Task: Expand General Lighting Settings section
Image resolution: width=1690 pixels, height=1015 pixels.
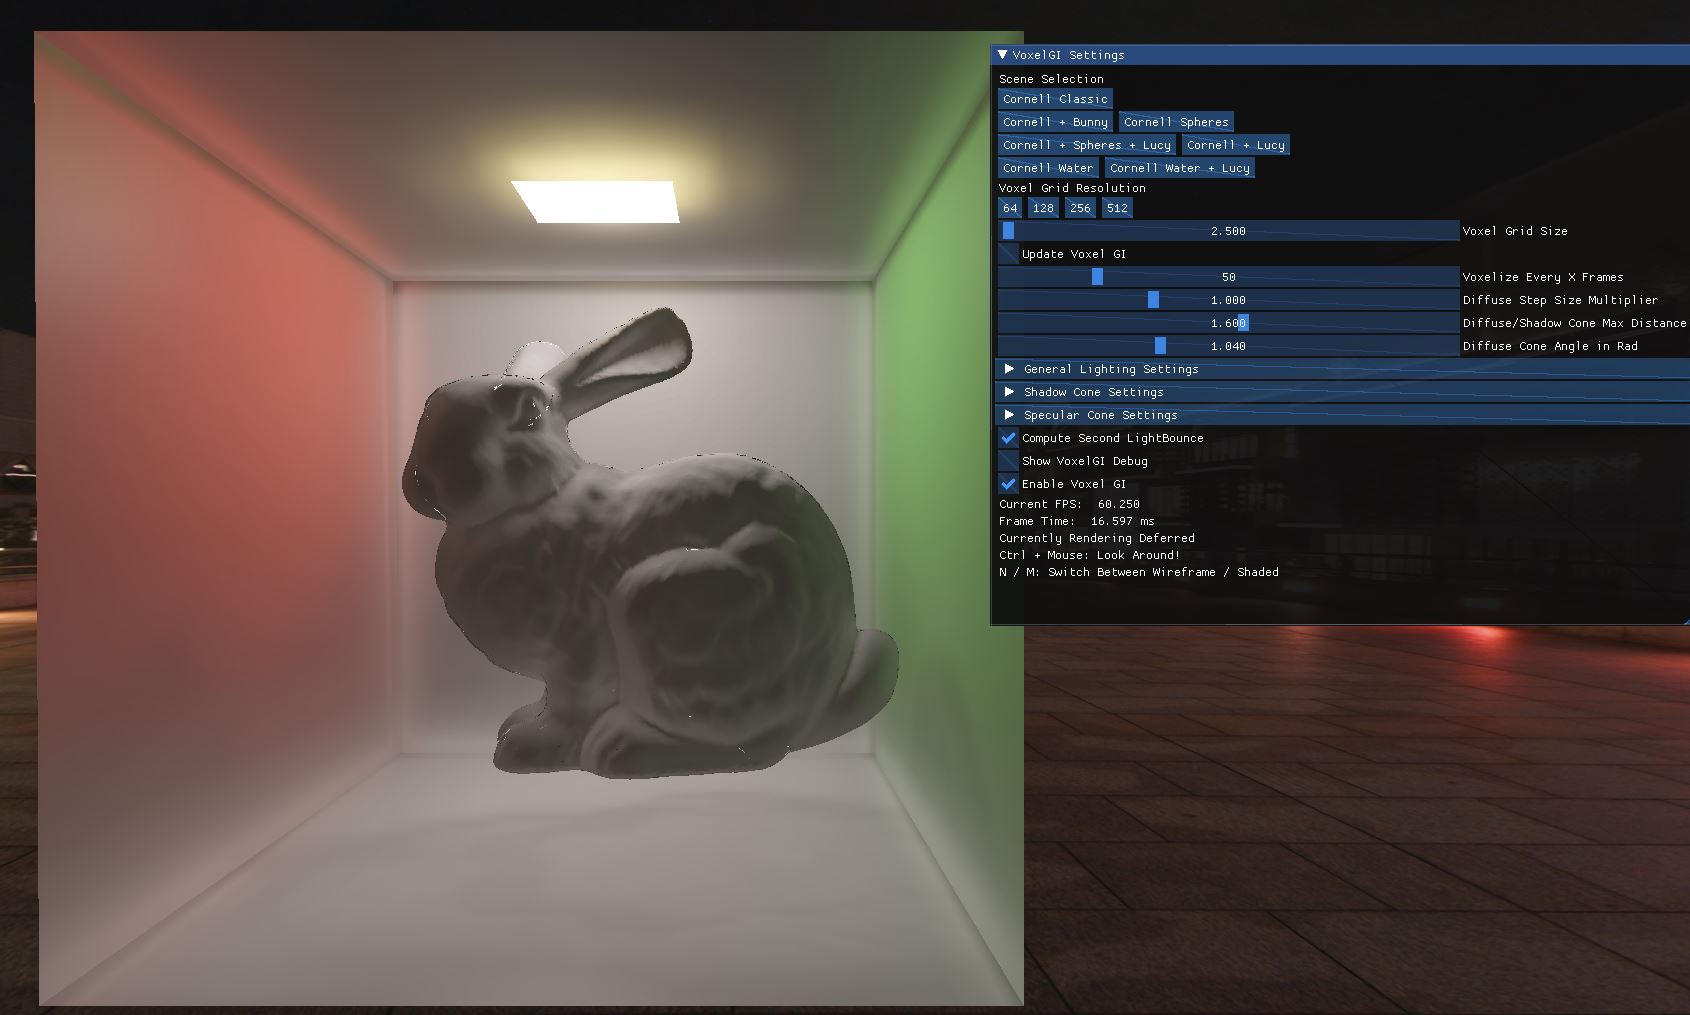Action: pos(1010,369)
